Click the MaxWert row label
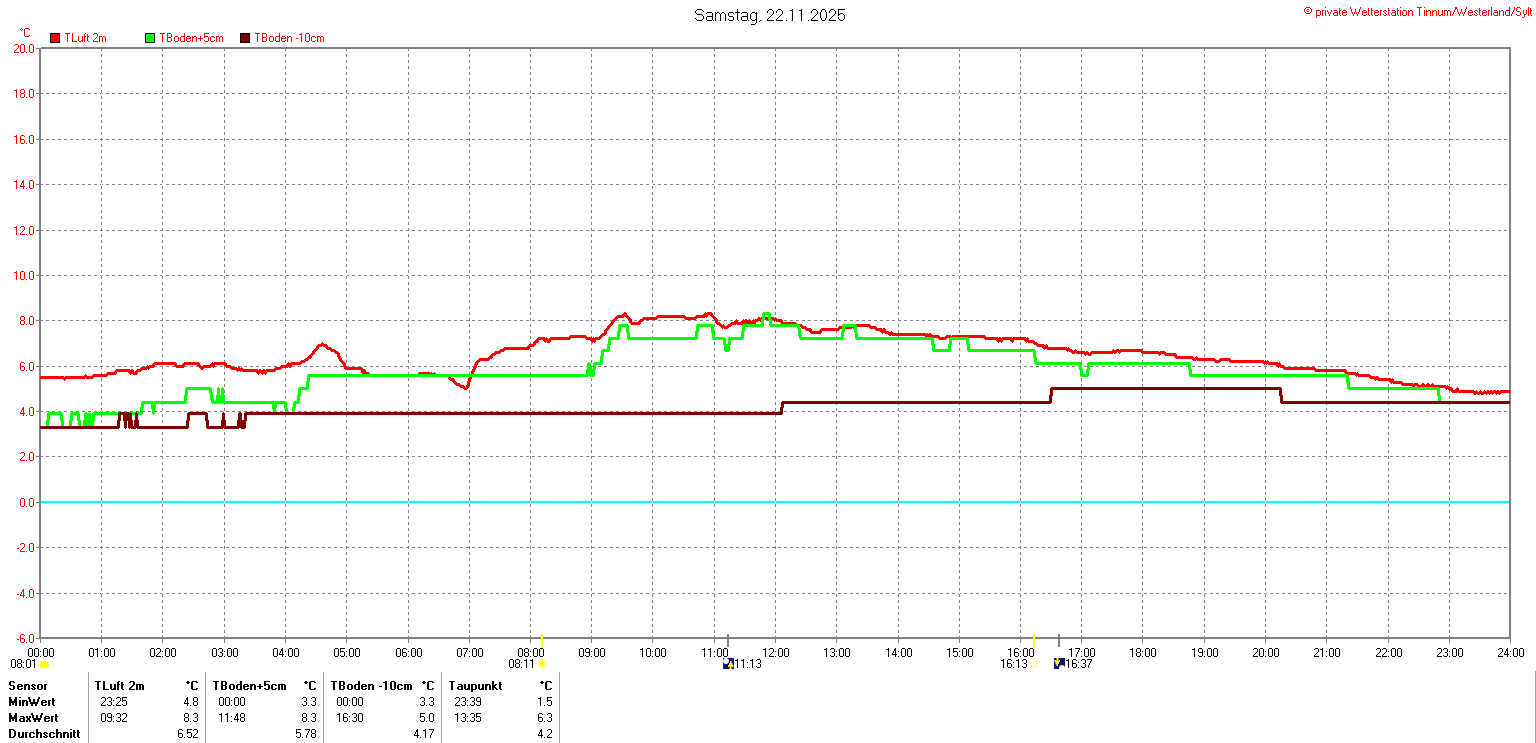1536x743 pixels. tap(33, 718)
